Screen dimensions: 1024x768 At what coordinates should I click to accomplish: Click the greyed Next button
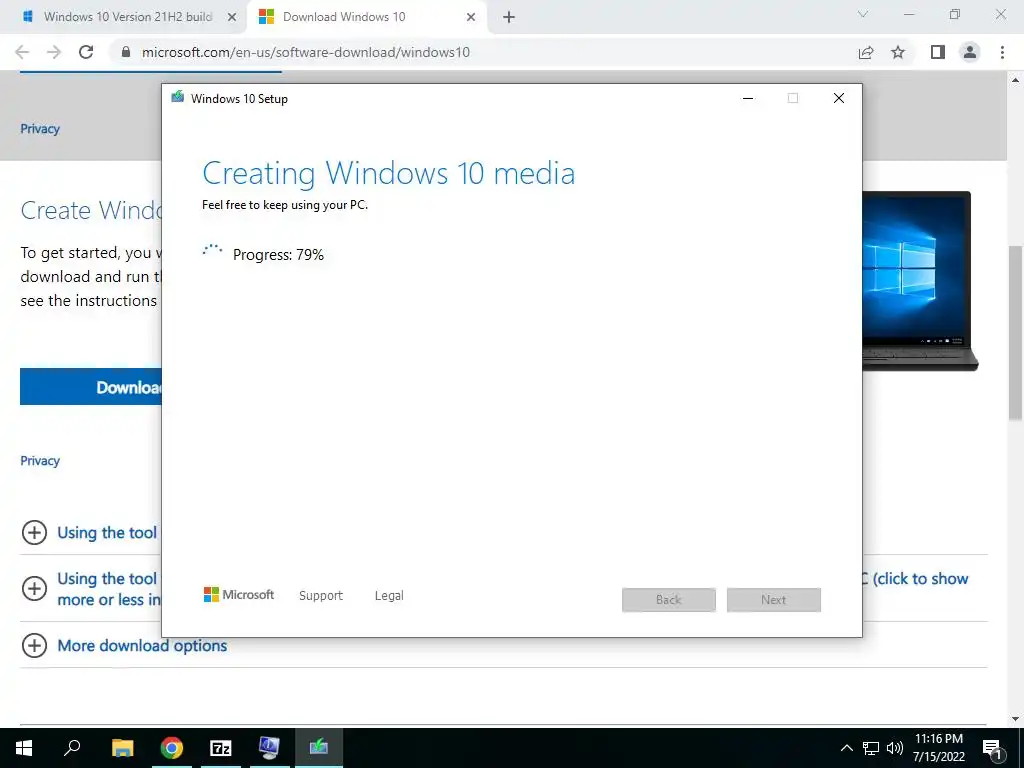pyautogui.click(x=774, y=600)
